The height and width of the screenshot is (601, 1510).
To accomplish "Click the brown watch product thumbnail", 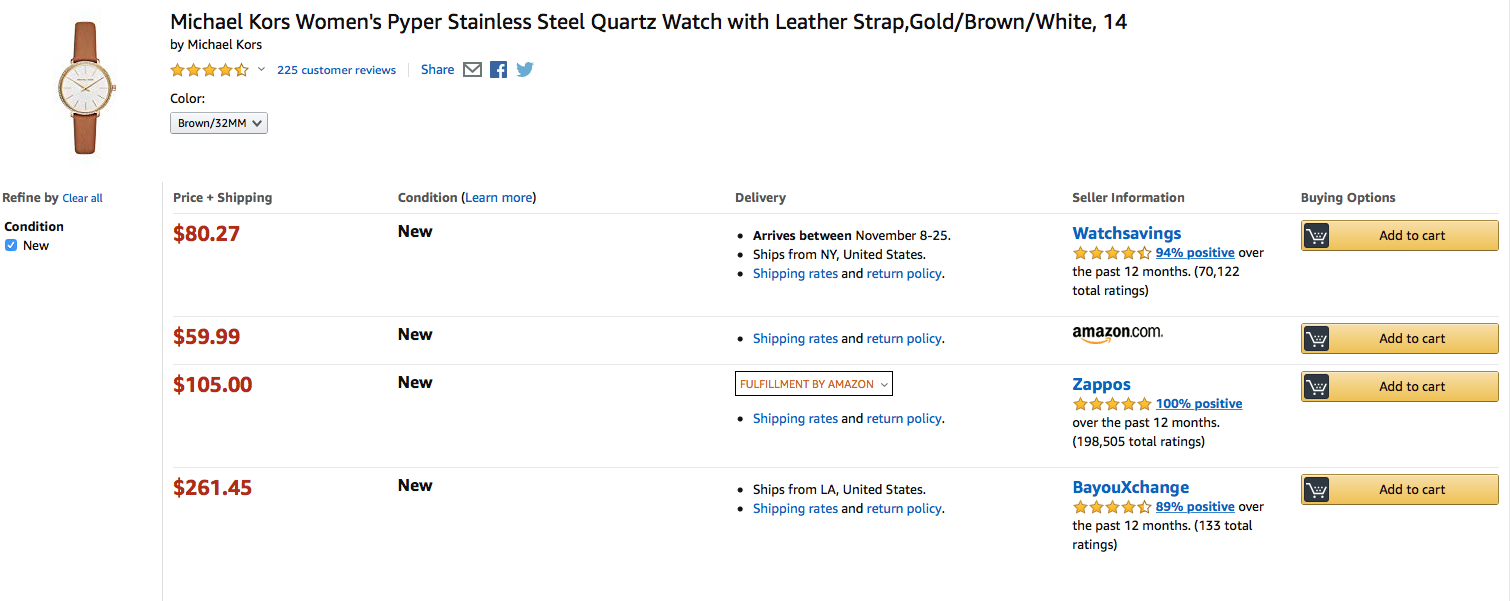I will [86, 88].
